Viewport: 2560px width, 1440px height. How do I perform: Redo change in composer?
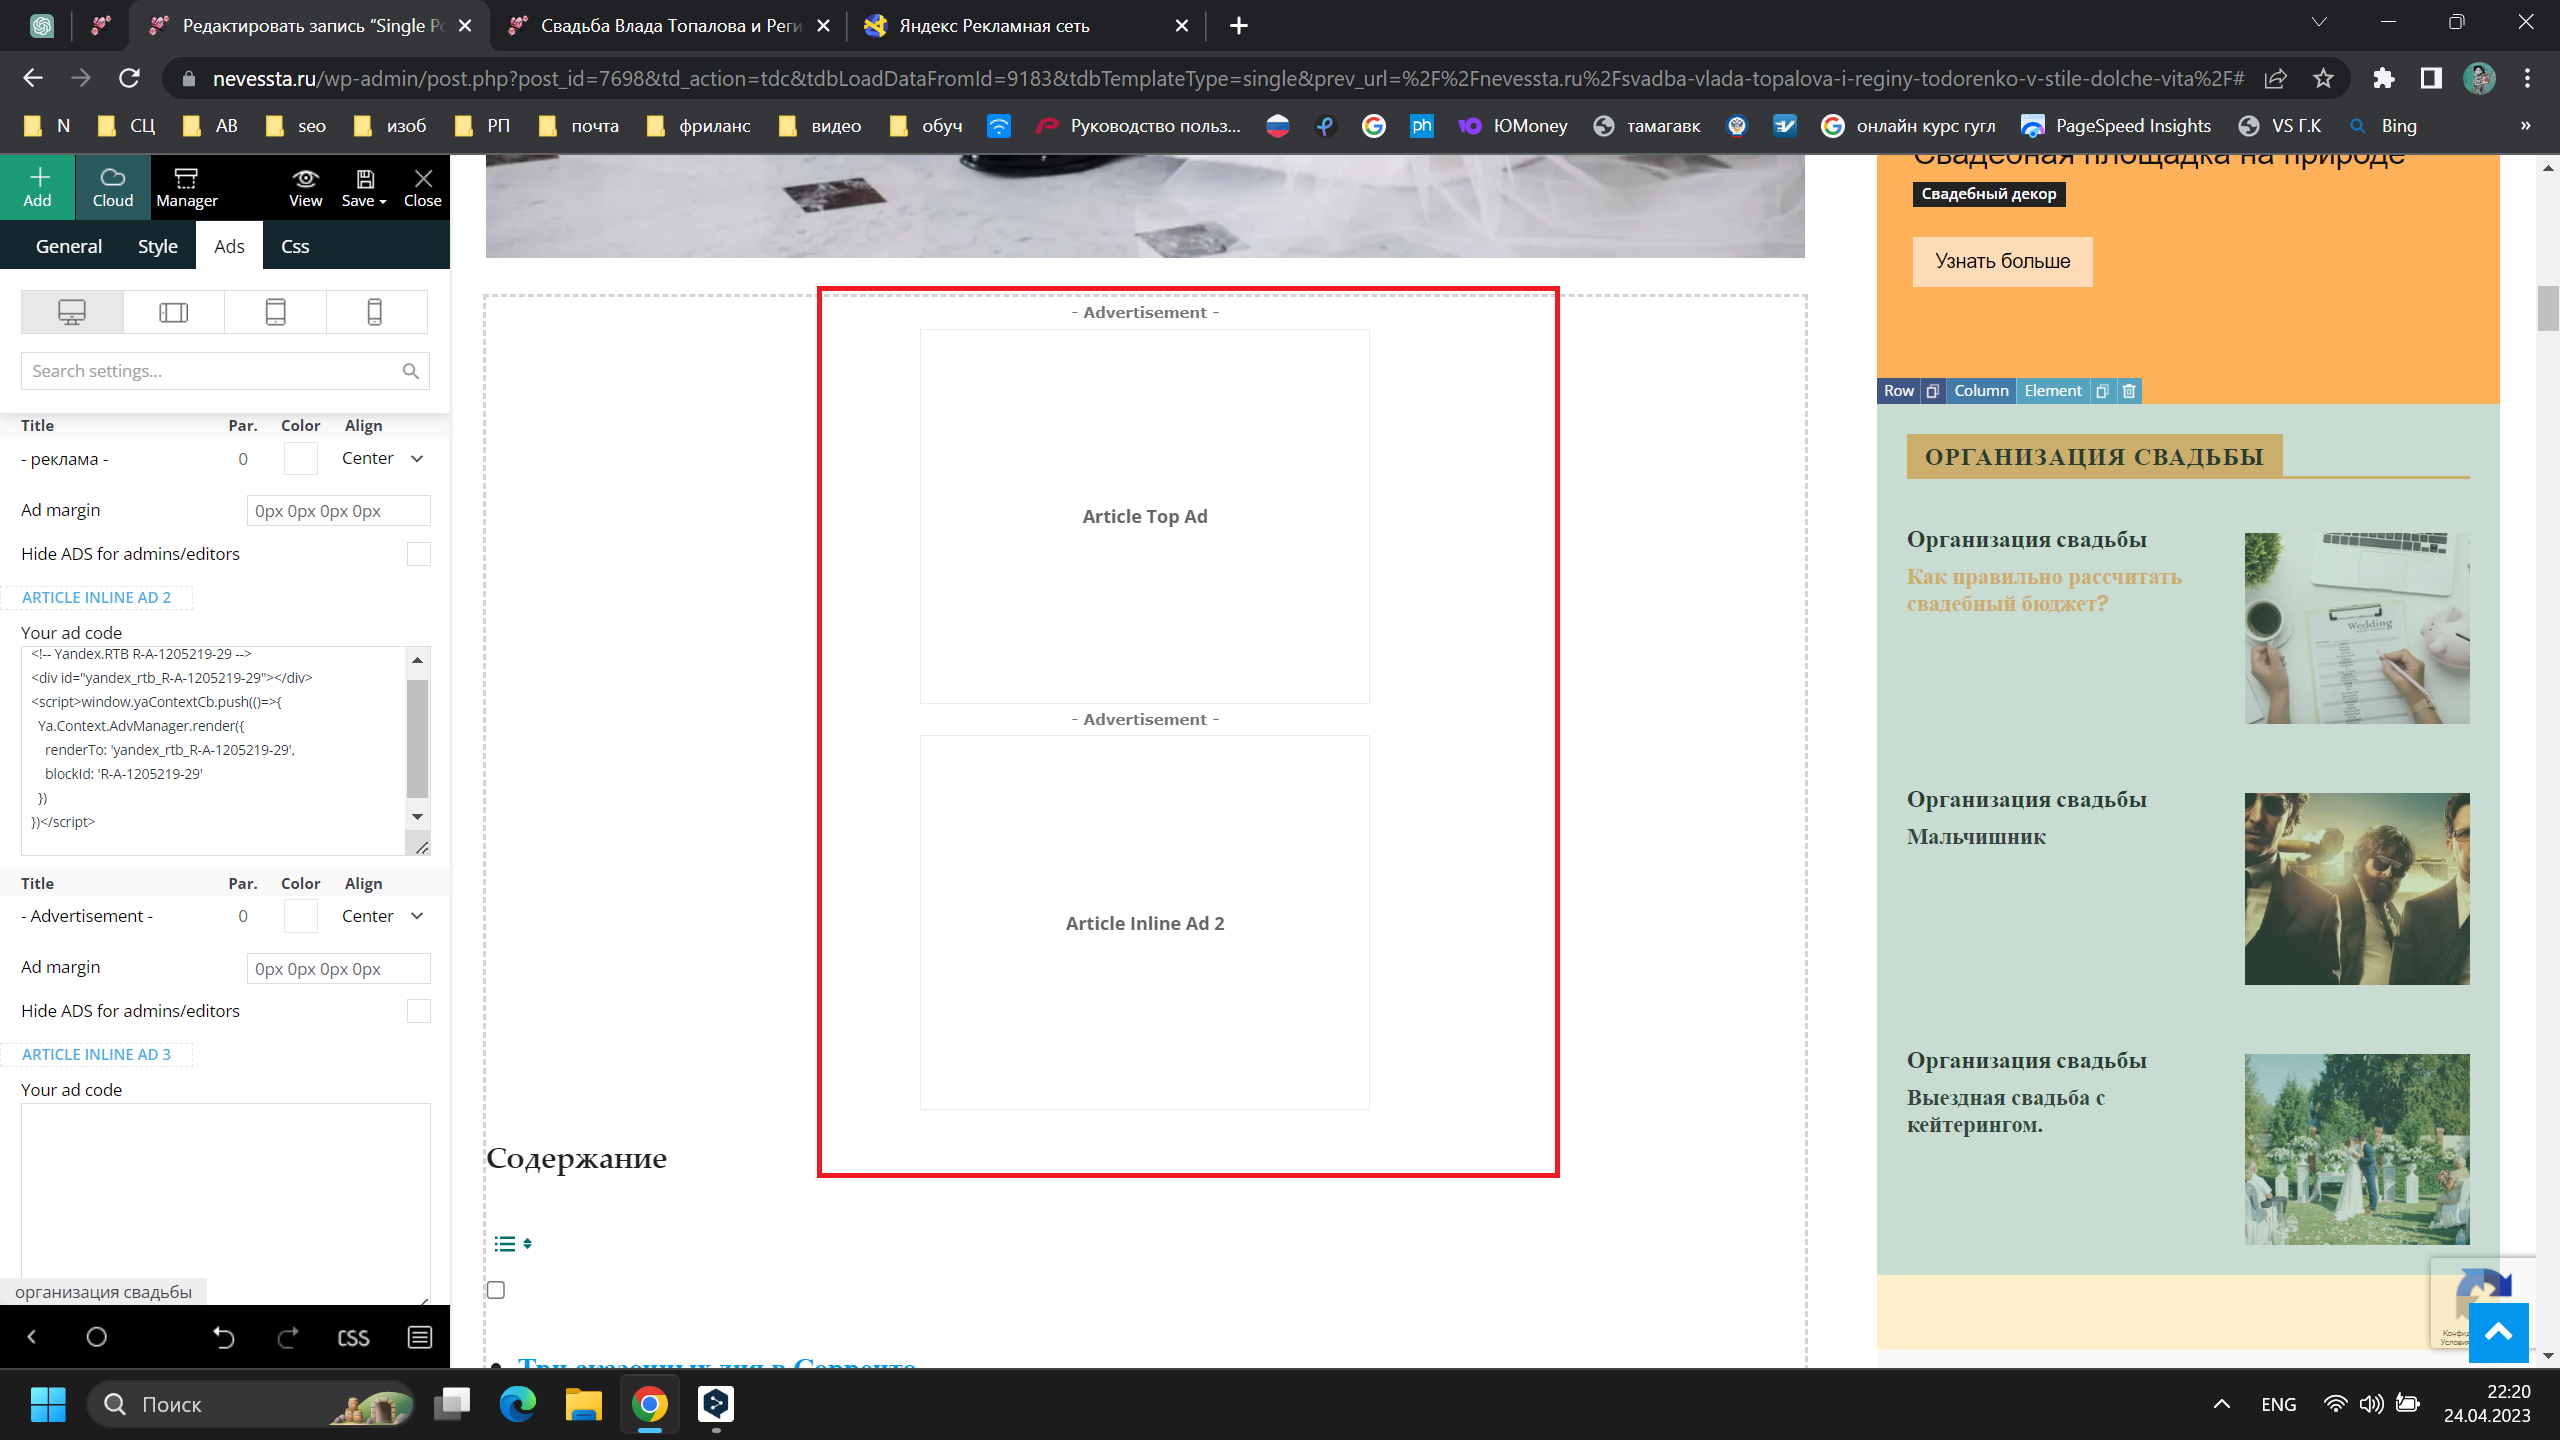[288, 1337]
